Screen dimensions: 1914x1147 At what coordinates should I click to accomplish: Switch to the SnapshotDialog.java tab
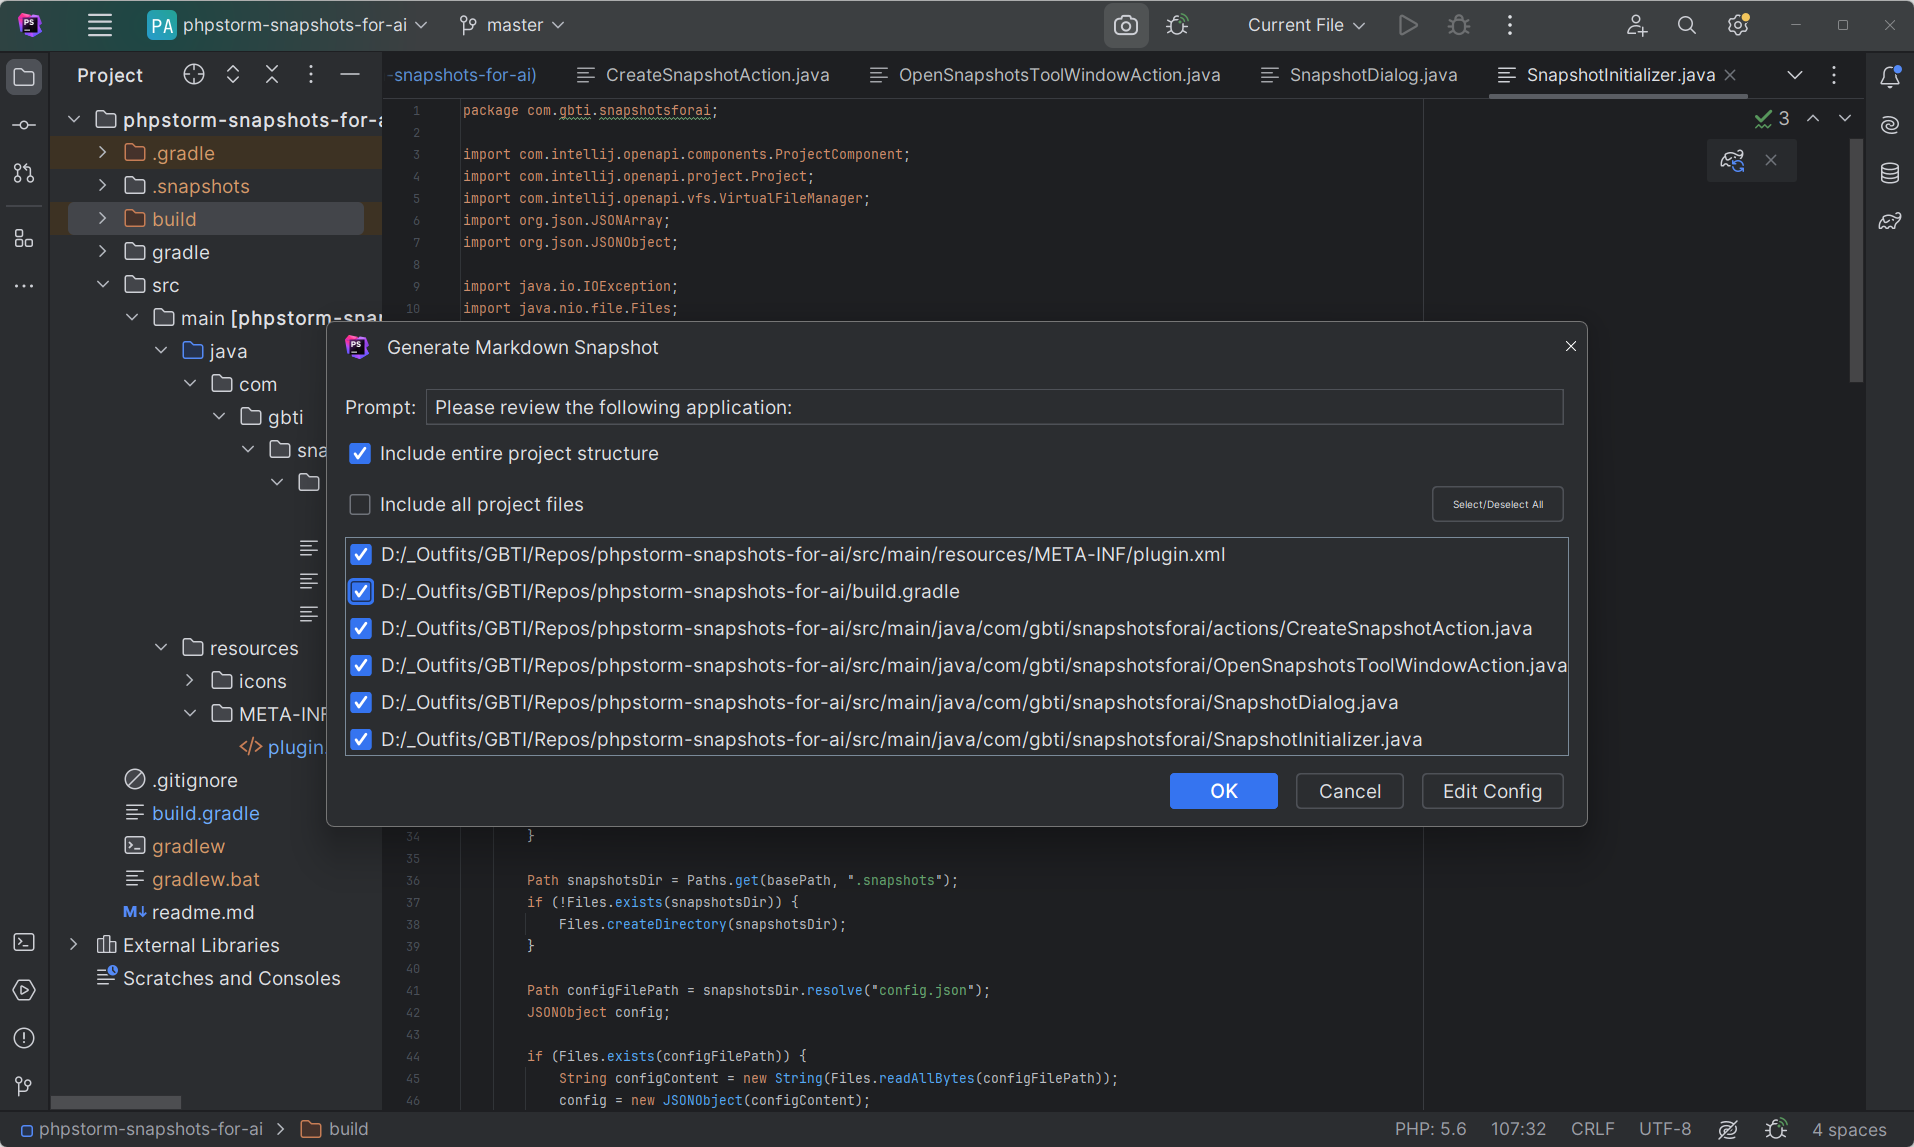click(1372, 75)
